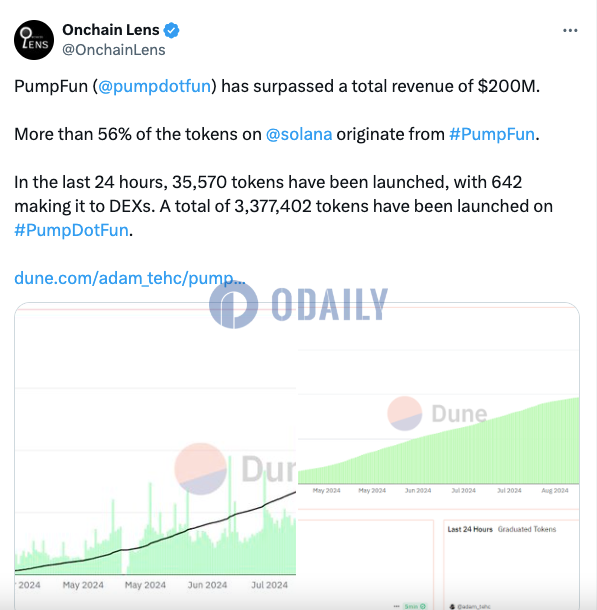This screenshot has height=610, width=597.
Task: Click the Dune logo on the left bar chart
Action: coord(235,469)
